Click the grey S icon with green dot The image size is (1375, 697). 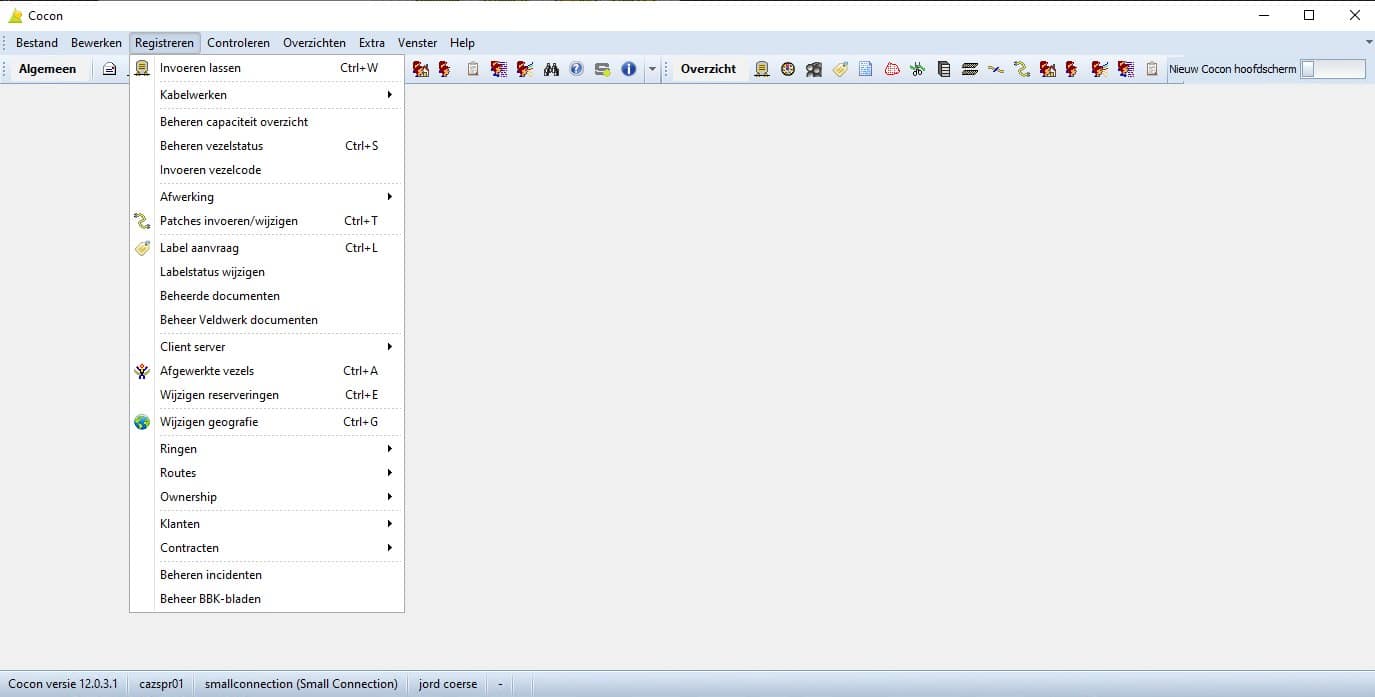pos(603,69)
